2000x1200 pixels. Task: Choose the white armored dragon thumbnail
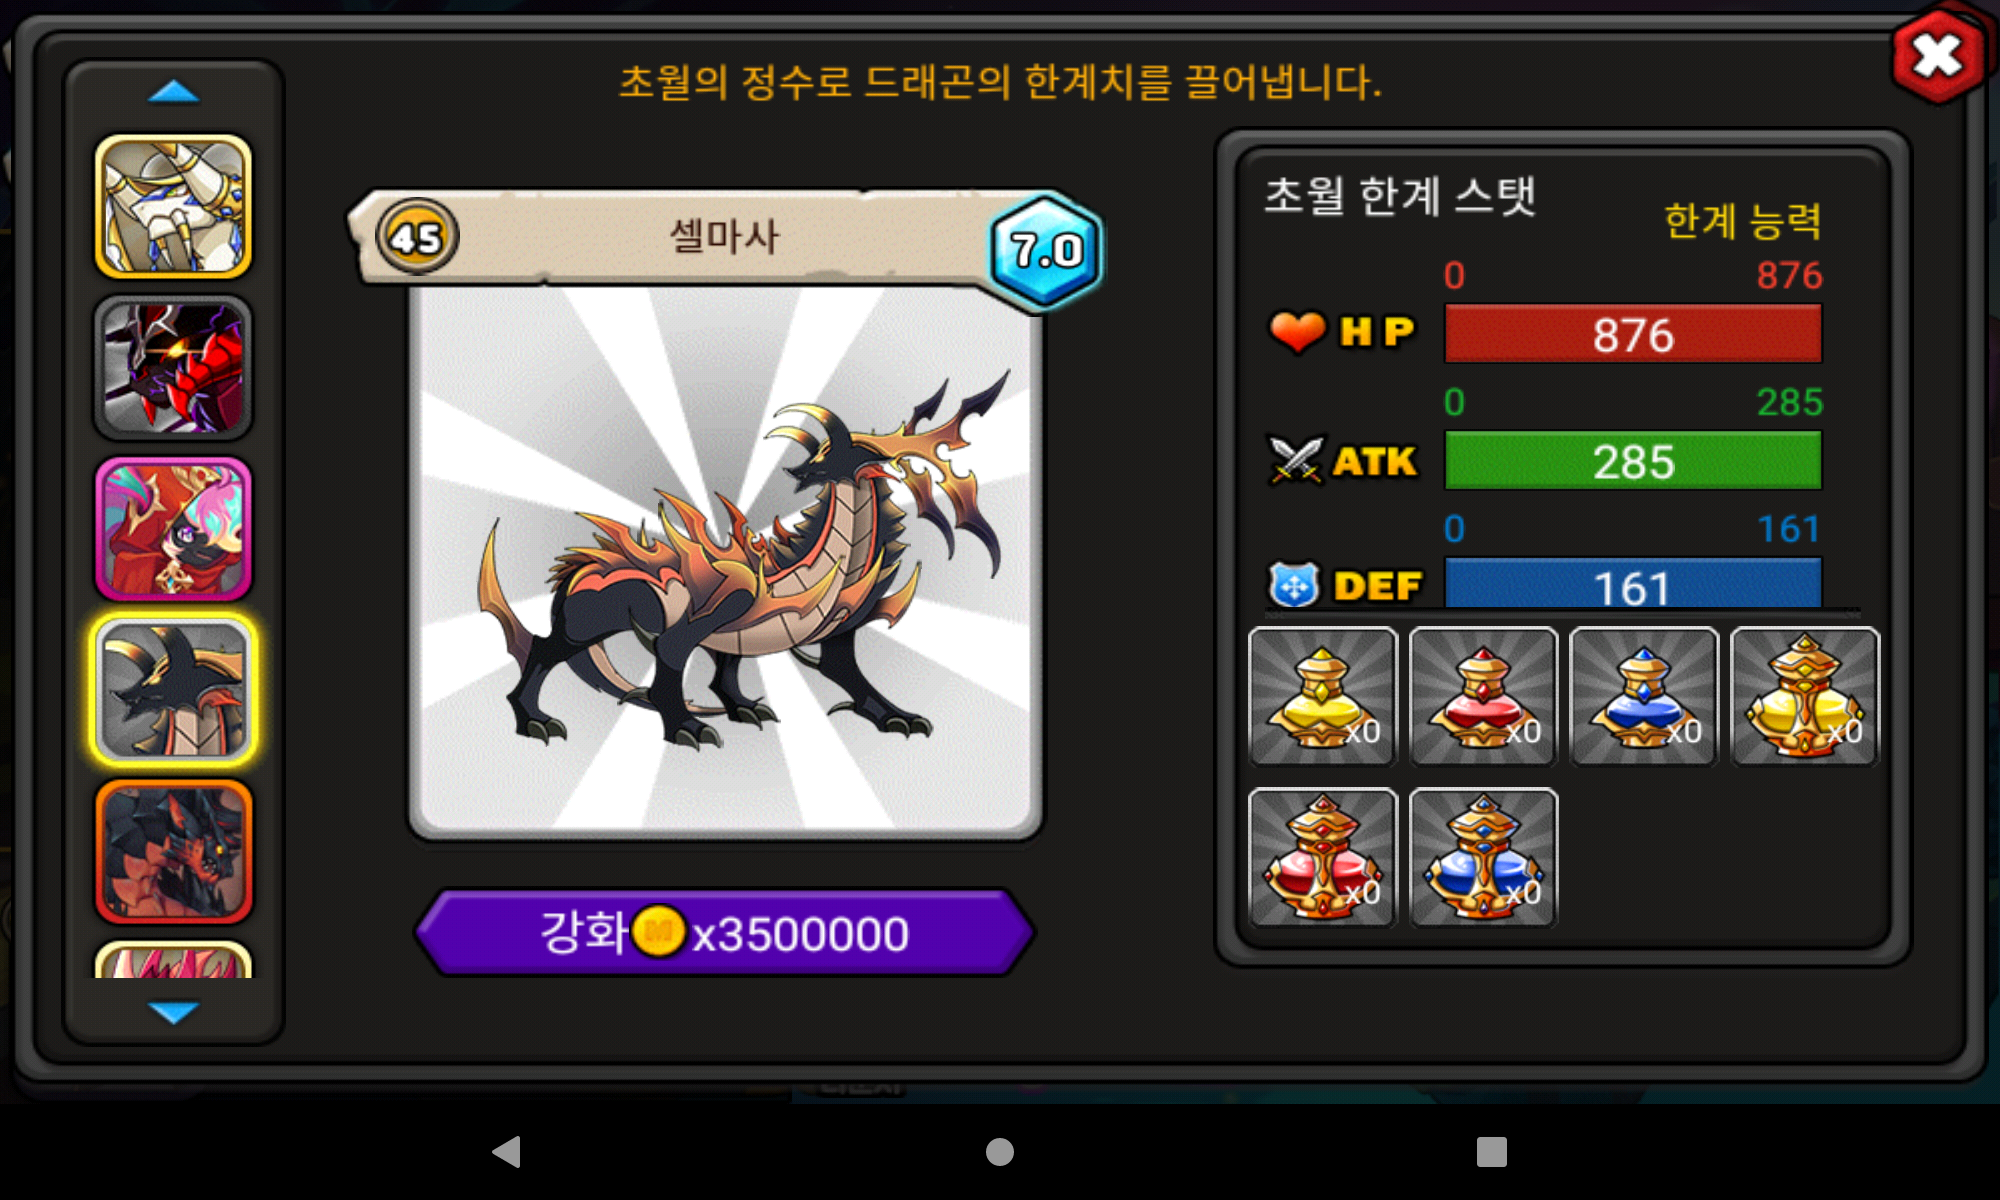coord(173,206)
